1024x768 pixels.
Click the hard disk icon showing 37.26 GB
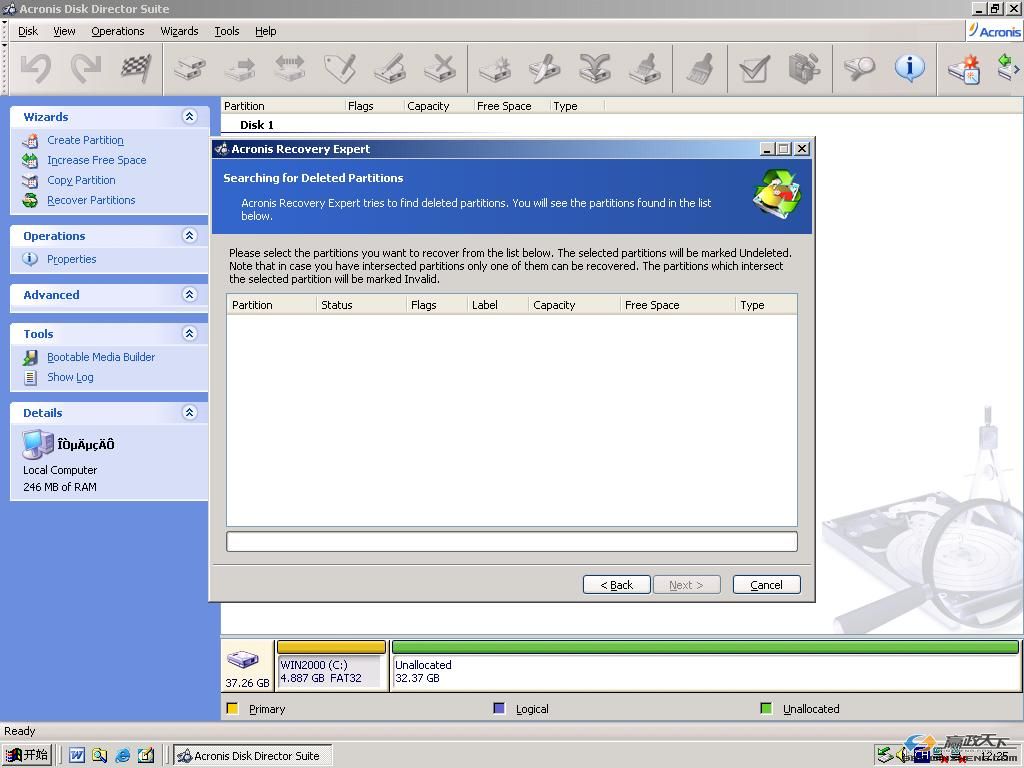tap(242, 660)
